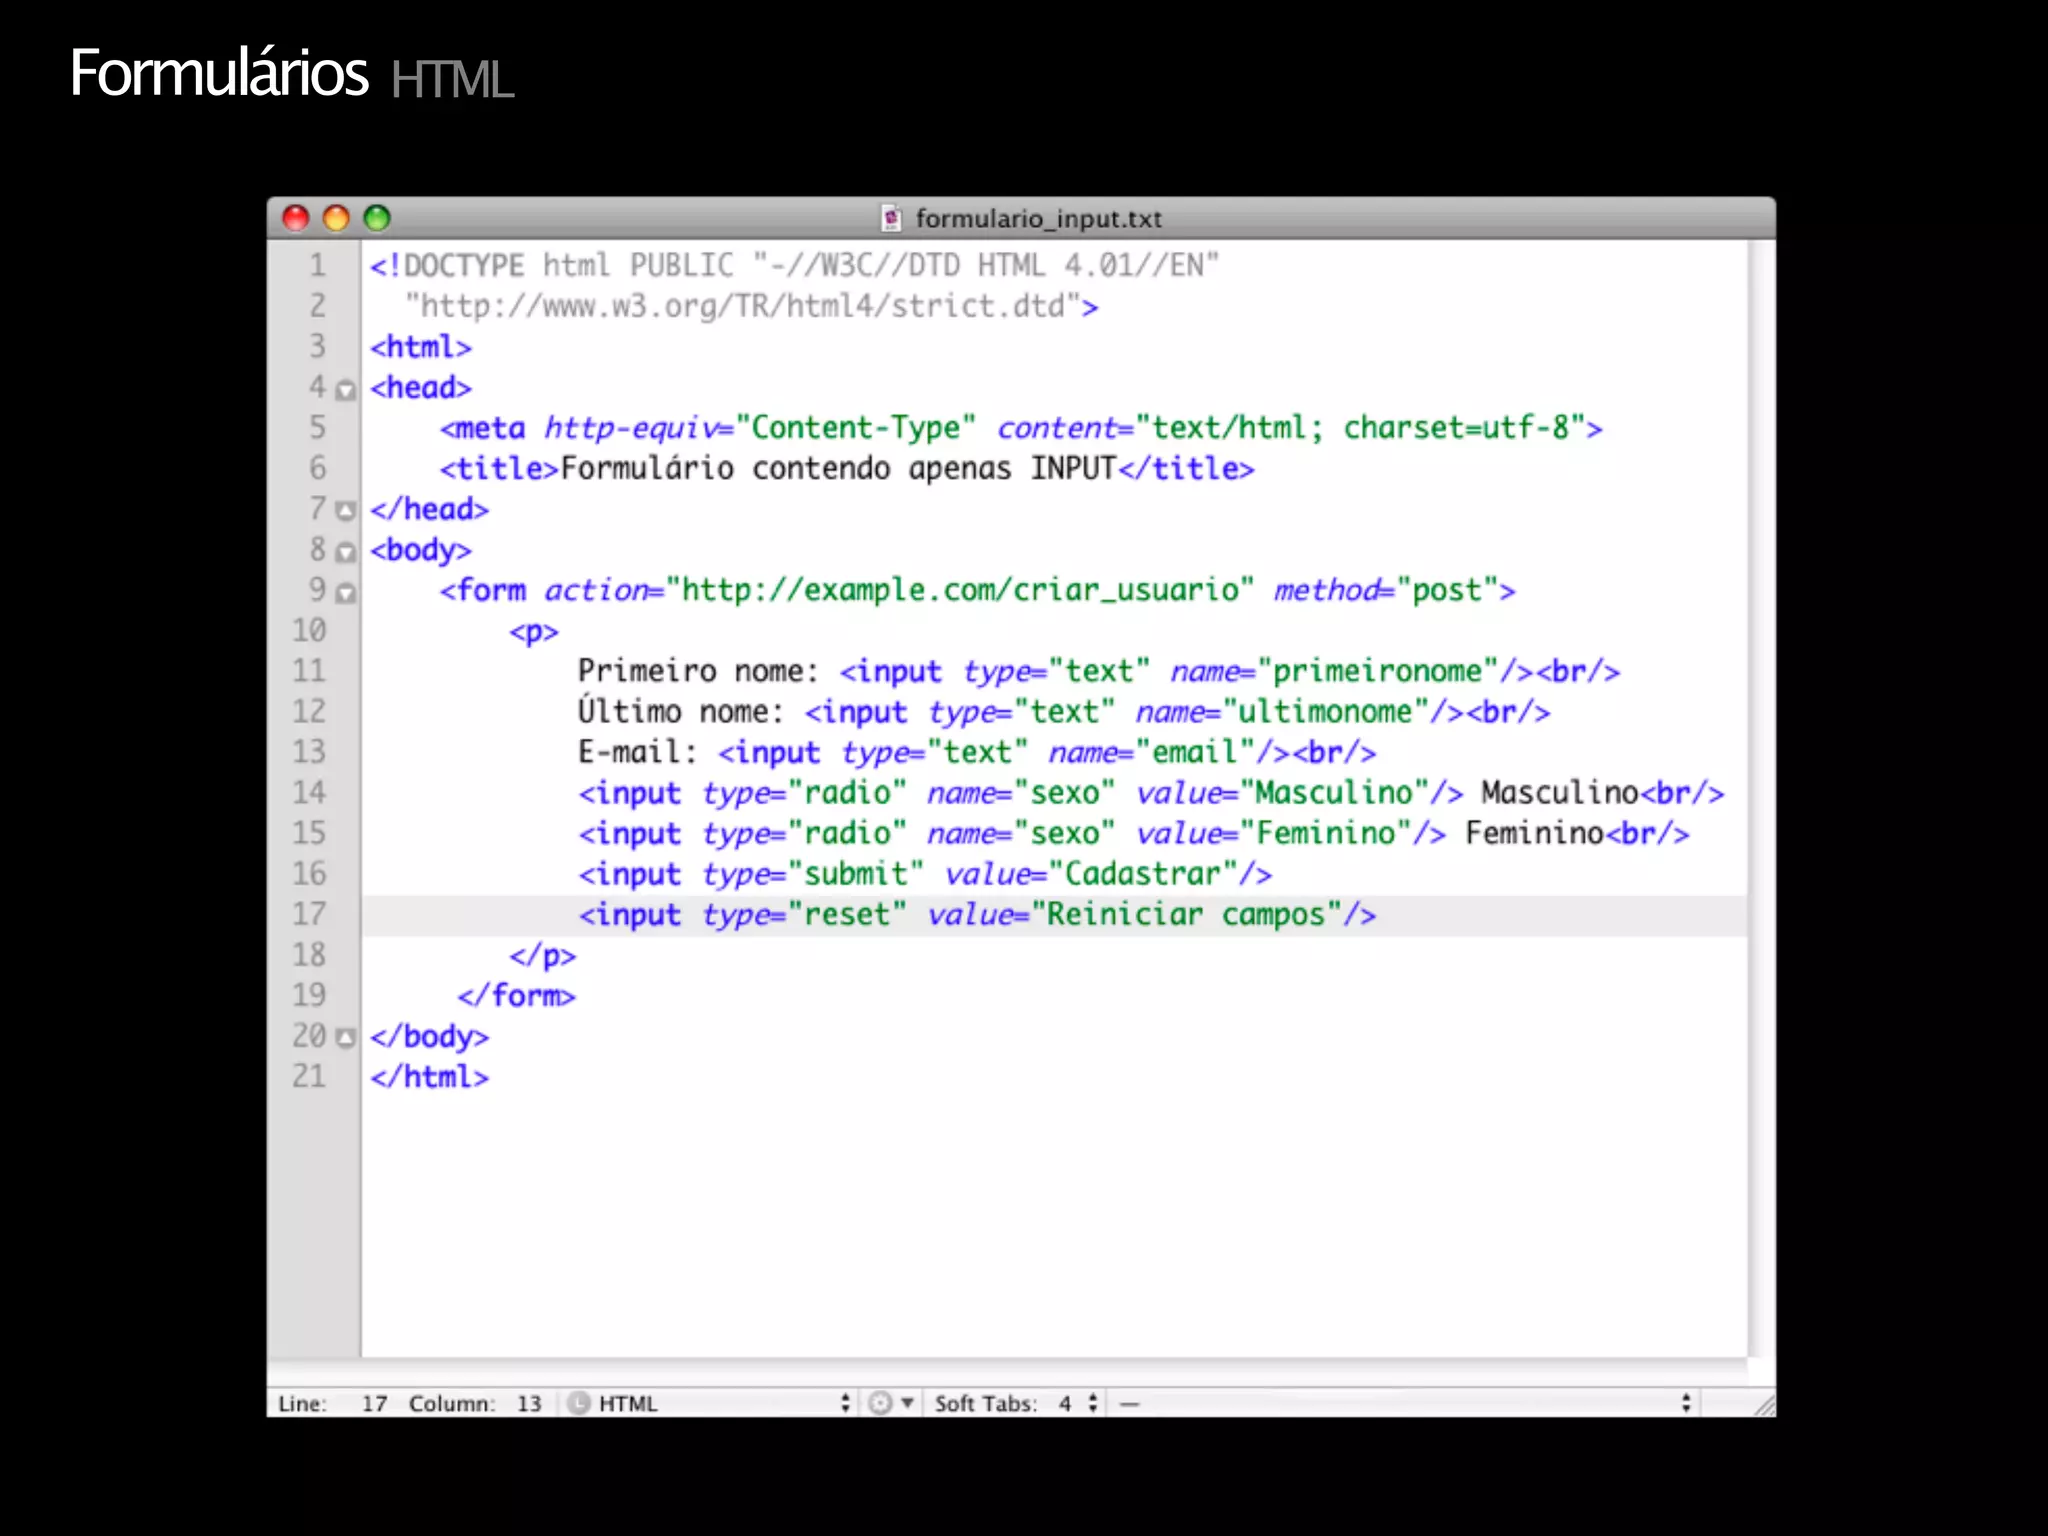Click fold marker at closing head tag
Image resolution: width=2048 pixels, height=1536 pixels.
coord(345,511)
